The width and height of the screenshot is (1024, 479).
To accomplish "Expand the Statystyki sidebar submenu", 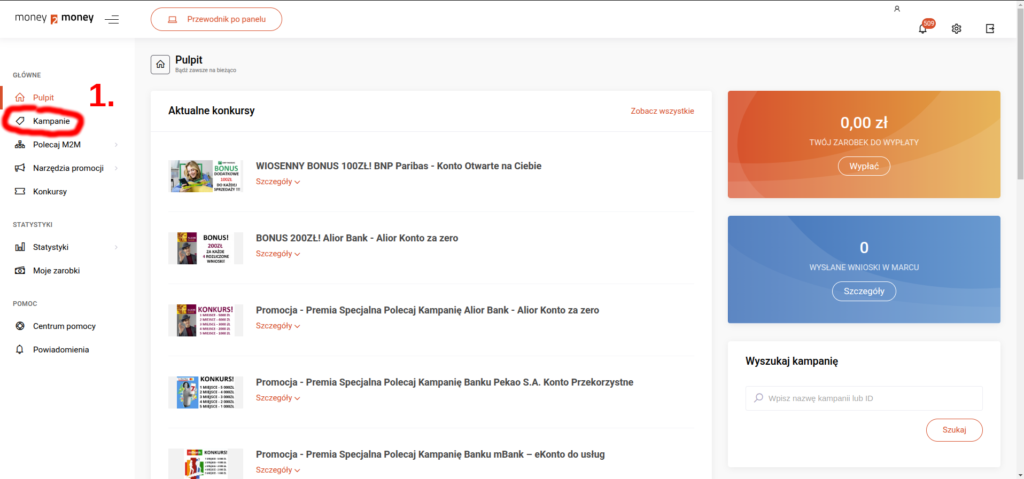I will pos(116,247).
